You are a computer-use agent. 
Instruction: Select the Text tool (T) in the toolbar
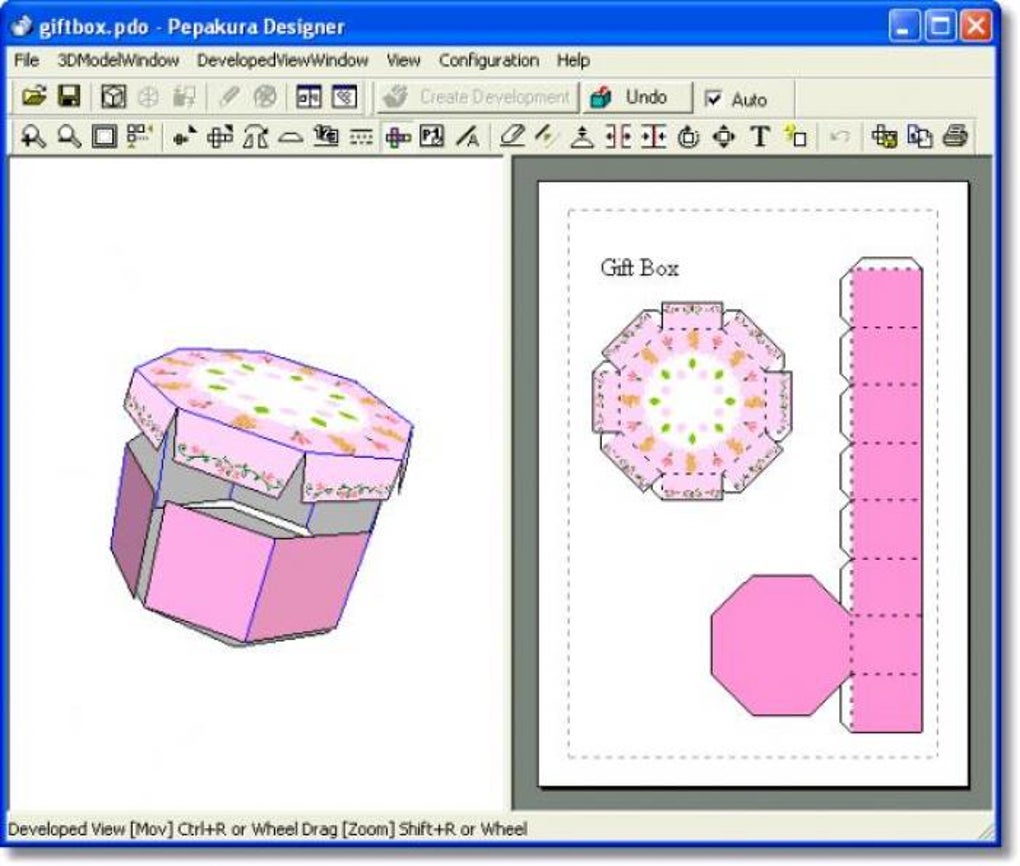tap(760, 137)
